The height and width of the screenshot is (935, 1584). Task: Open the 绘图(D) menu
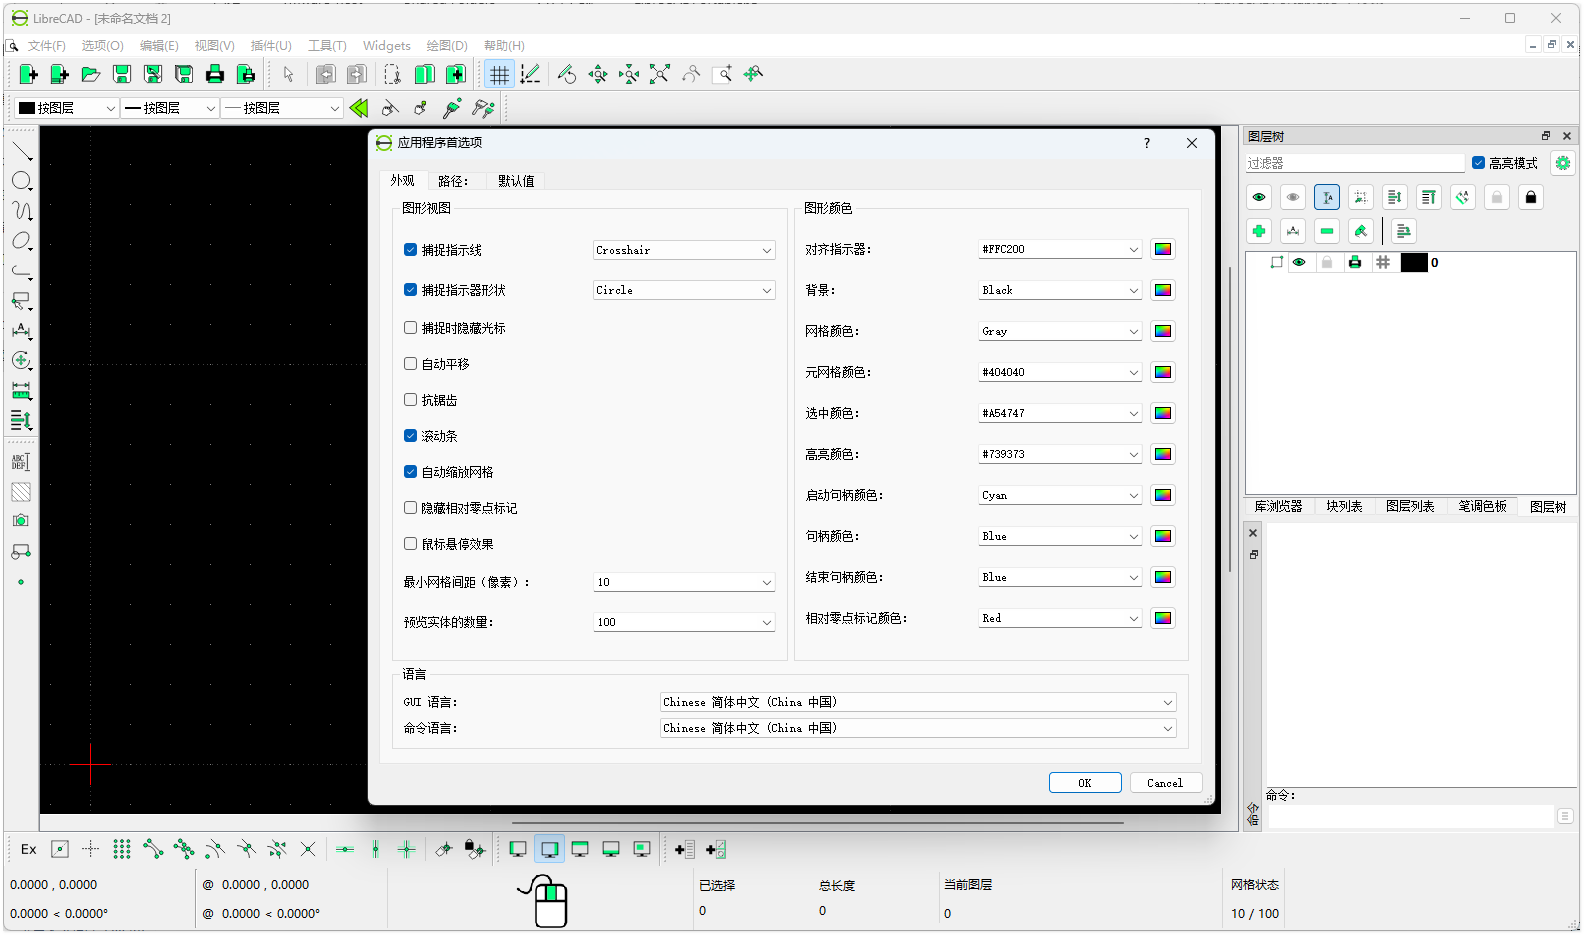click(x=447, y=46)
